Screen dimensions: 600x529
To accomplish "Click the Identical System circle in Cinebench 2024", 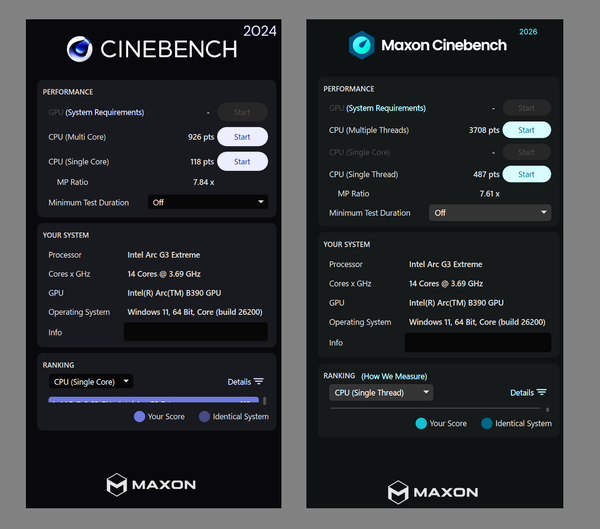I will coord(204,416).
